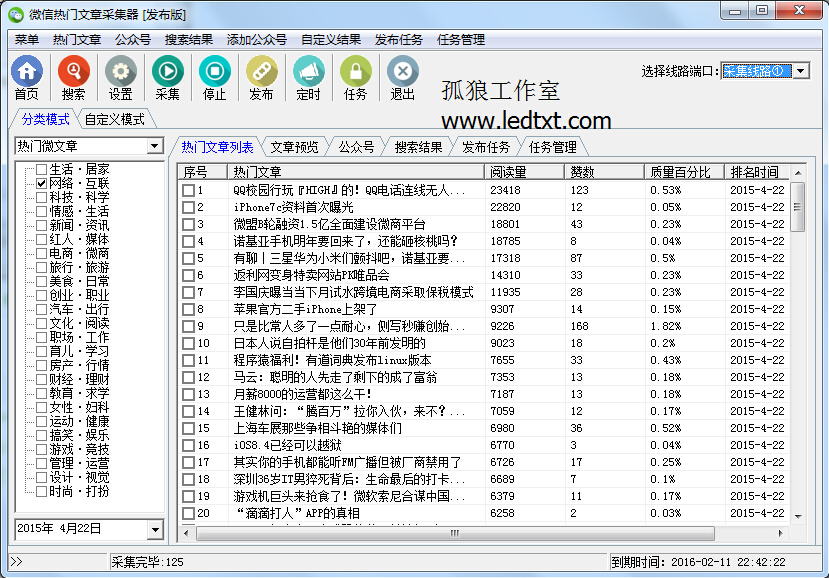Sort by the 阅读量 column header

(524, 172)
